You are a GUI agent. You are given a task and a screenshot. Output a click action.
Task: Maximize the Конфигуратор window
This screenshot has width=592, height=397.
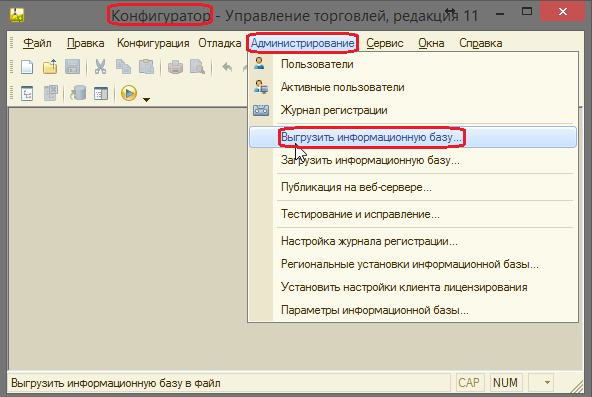tap(527, 12)
